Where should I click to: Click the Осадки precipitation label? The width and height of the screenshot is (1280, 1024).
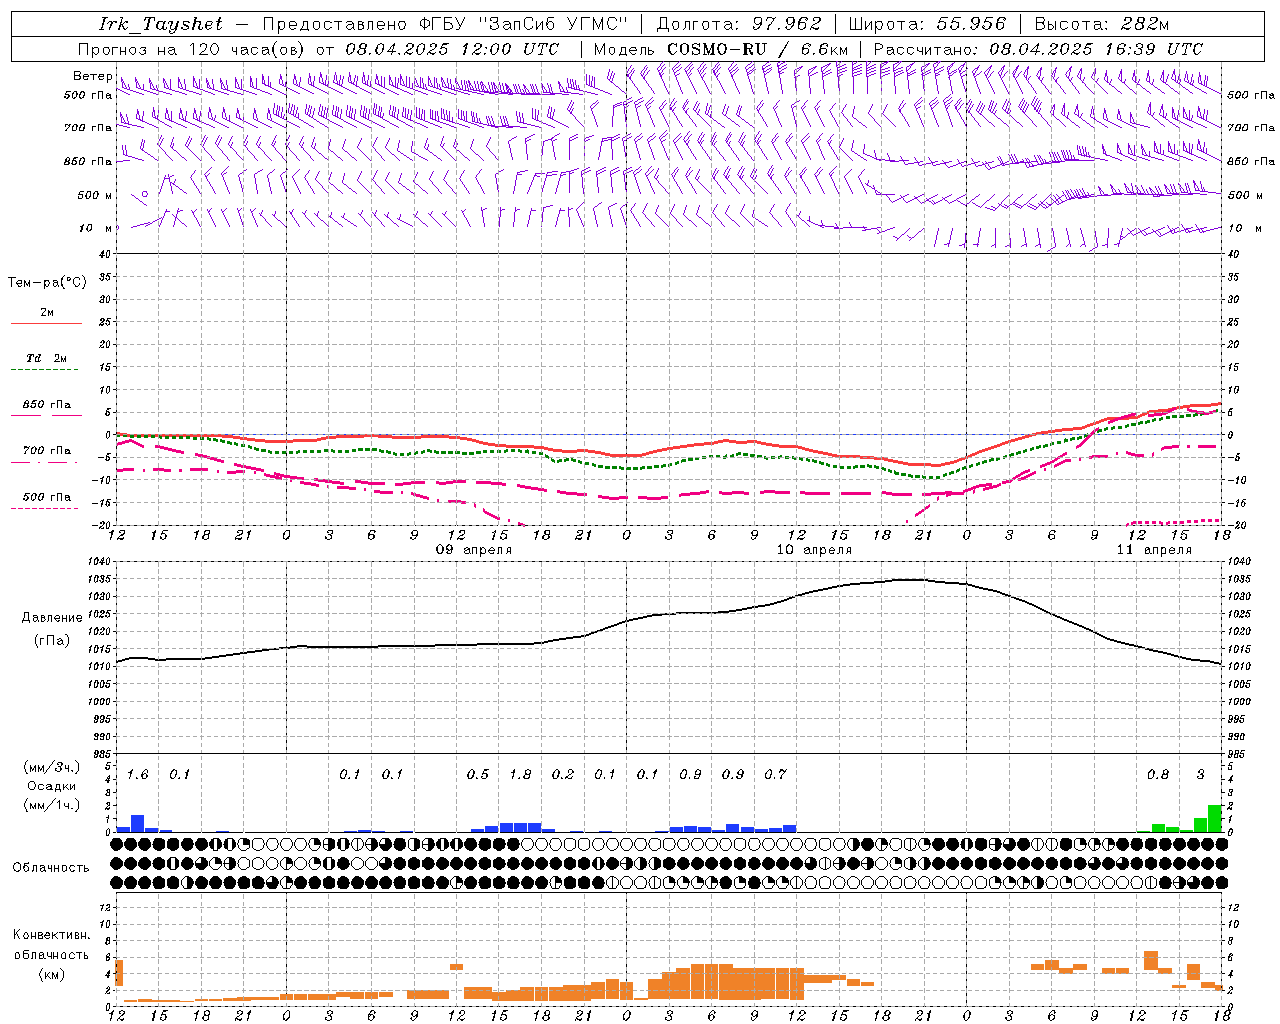(x=51, y=786)
